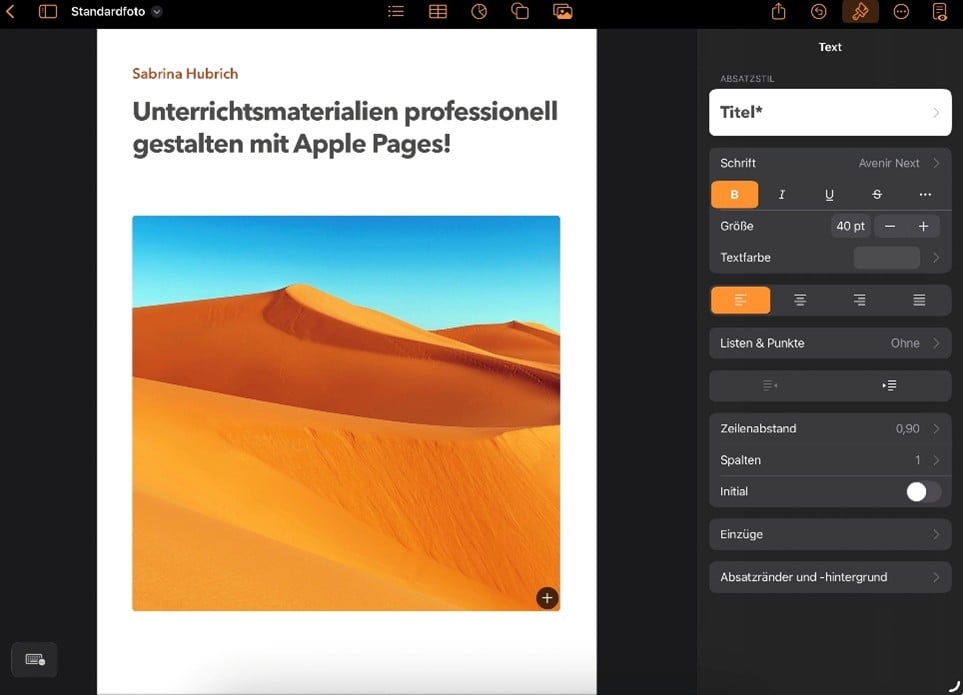
Task: Toggle bold formatting
Action: click(734, 195)
